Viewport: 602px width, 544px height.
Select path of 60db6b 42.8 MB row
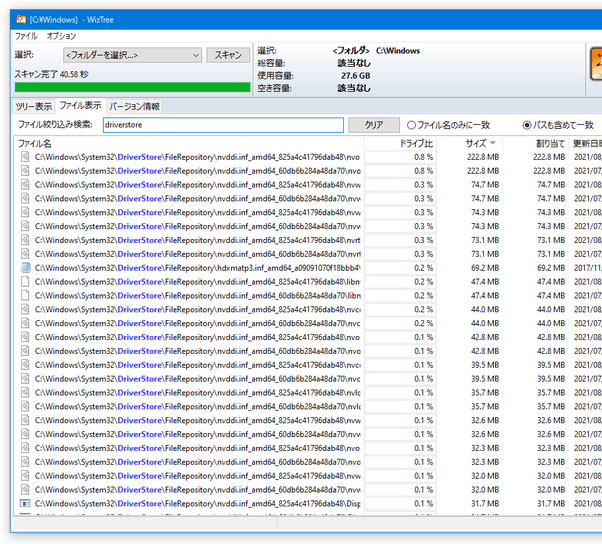coord(198,351)
